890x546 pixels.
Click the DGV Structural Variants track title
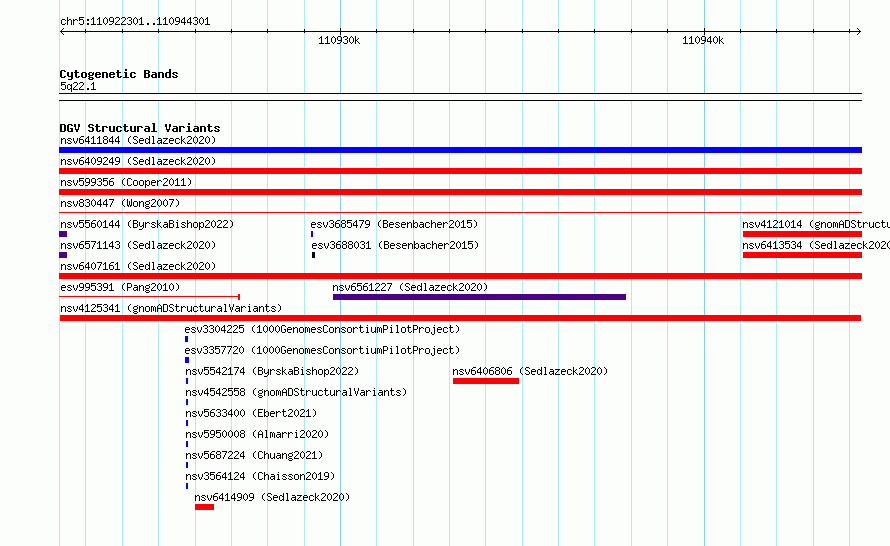(140, 128)
